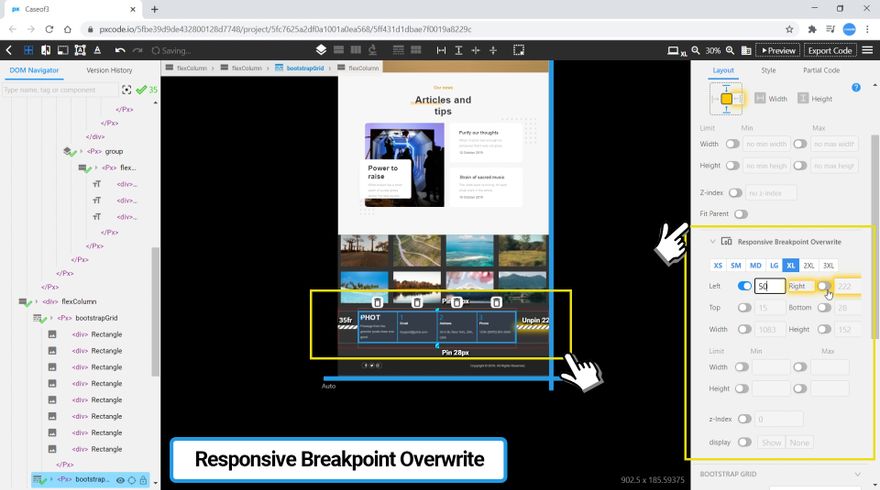Expand the BOOTSTRAP GRID section

click(856, 474)
